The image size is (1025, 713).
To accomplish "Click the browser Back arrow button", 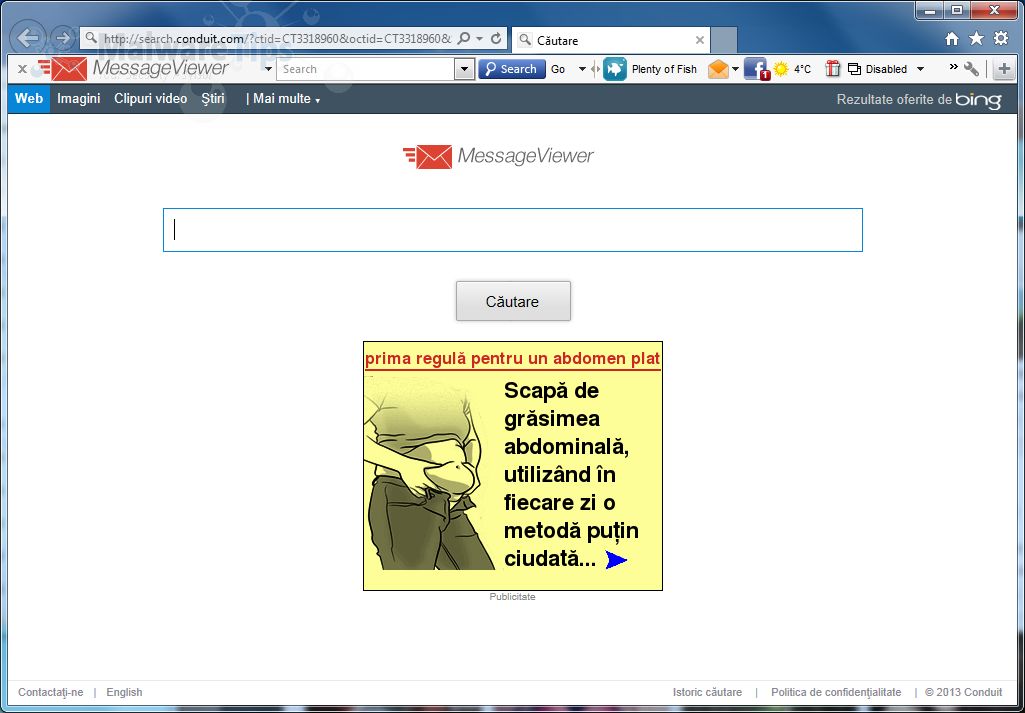I will point(27,38).
